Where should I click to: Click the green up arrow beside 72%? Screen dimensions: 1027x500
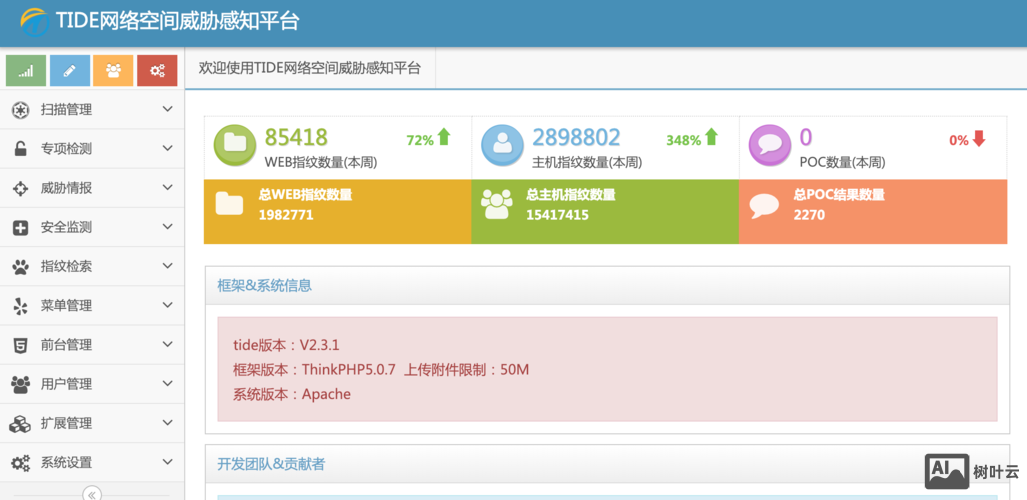point(444,137)
